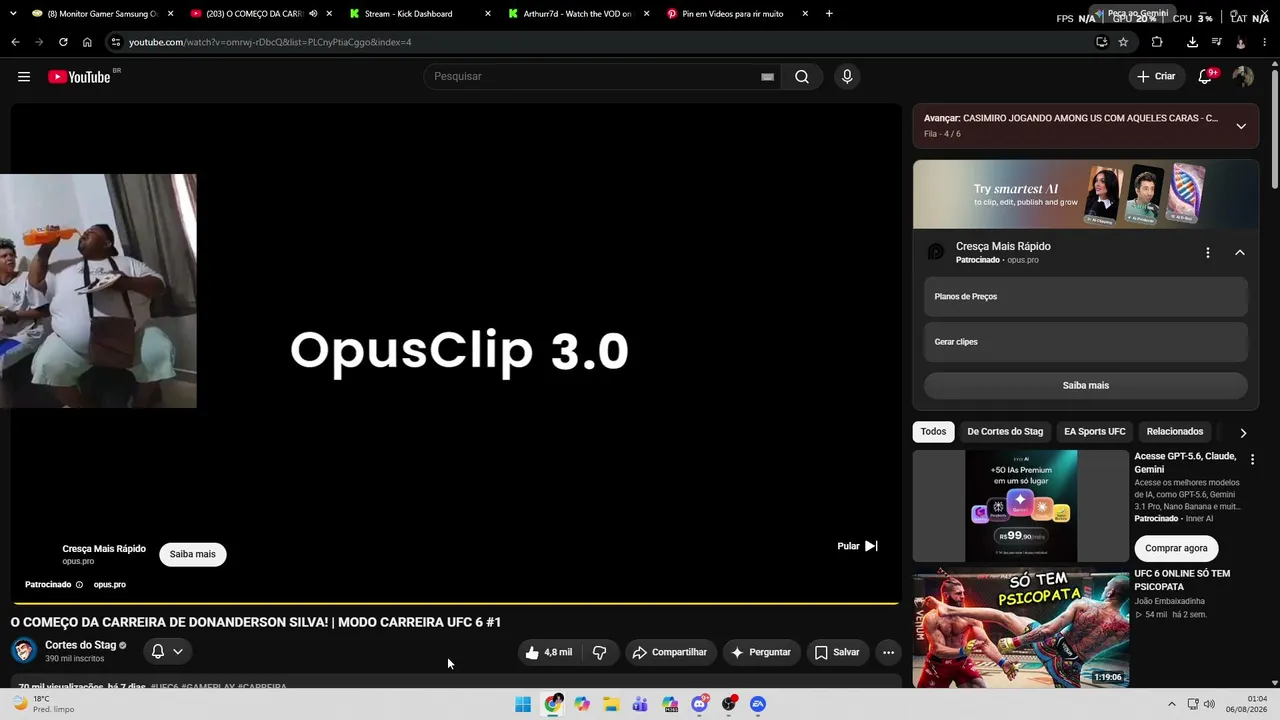Open Cortes do Stag channel avatar
The width and height of the screenshot is (1280, 720).
(24, 651)
